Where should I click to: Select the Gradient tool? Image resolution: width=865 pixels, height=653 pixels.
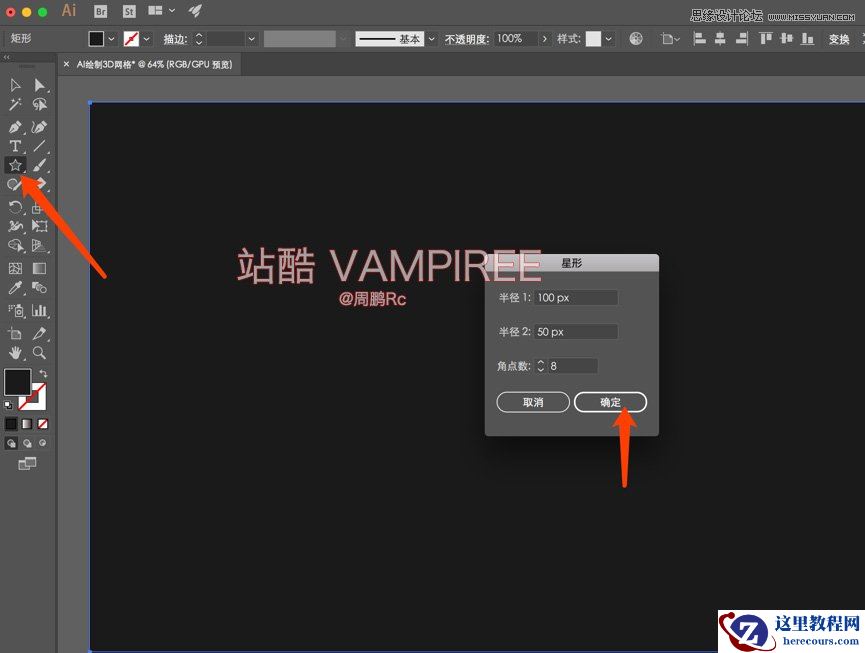point(39,269)
